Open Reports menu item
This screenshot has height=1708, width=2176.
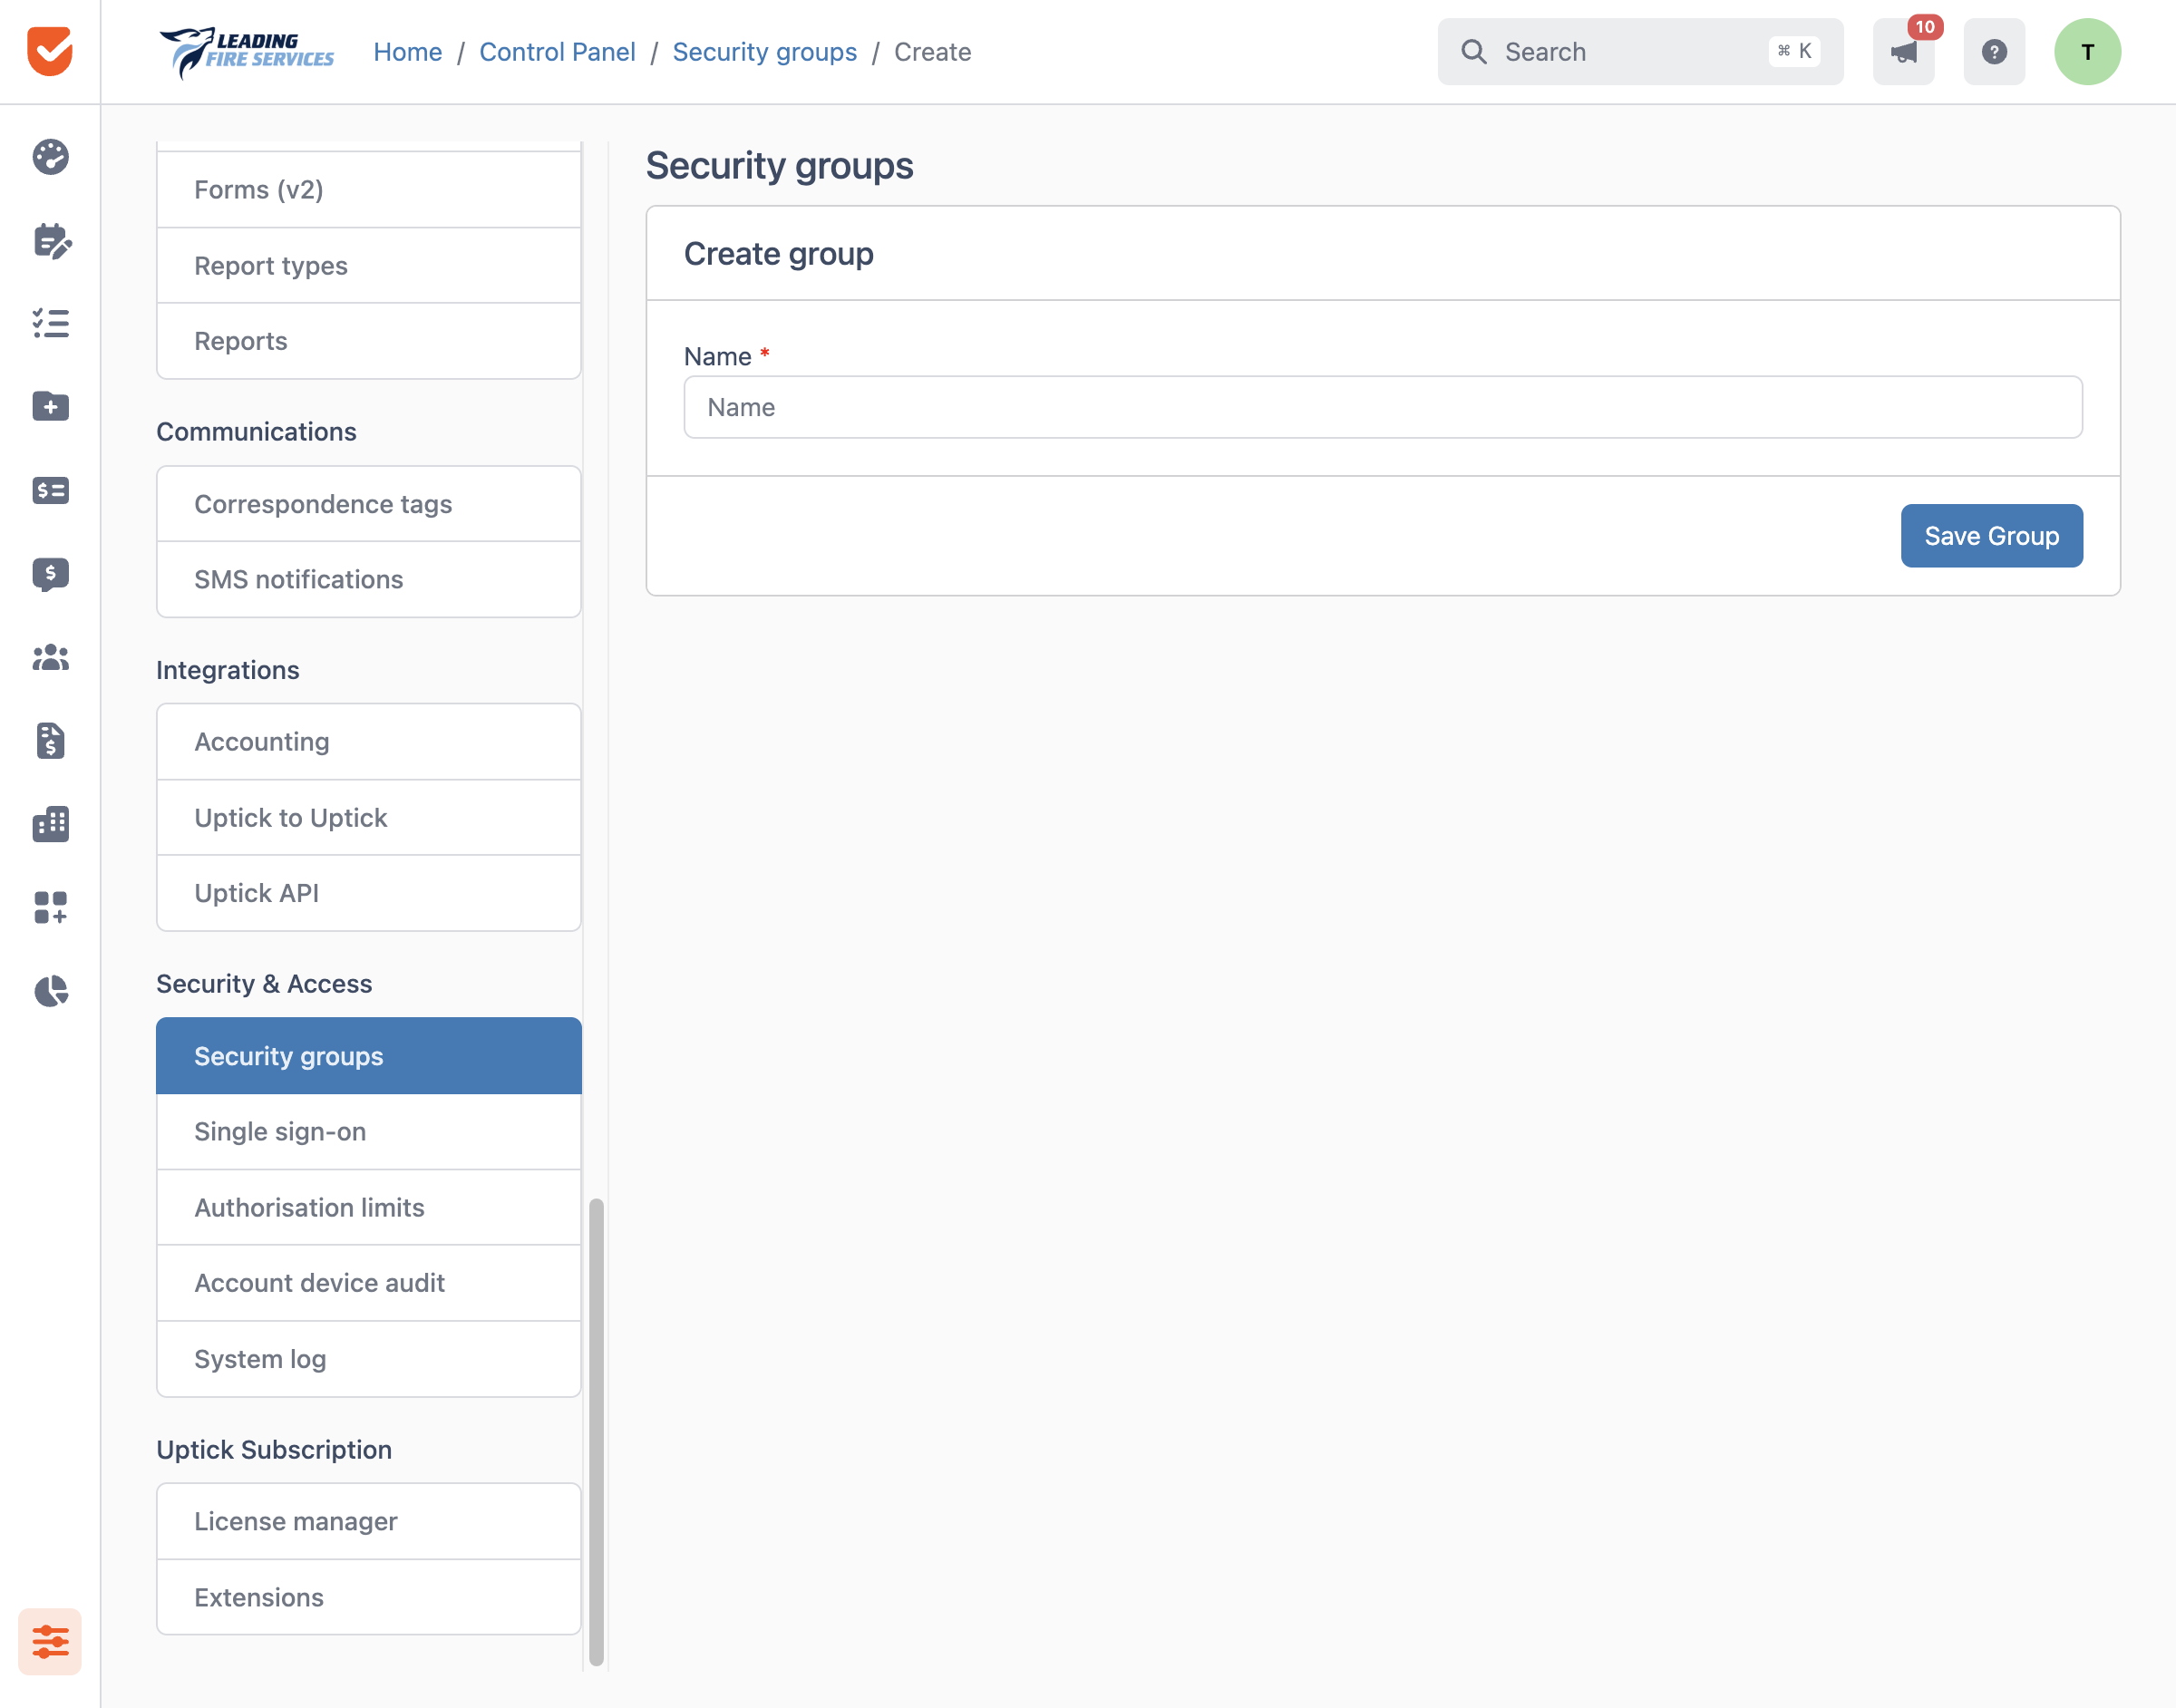369,341
